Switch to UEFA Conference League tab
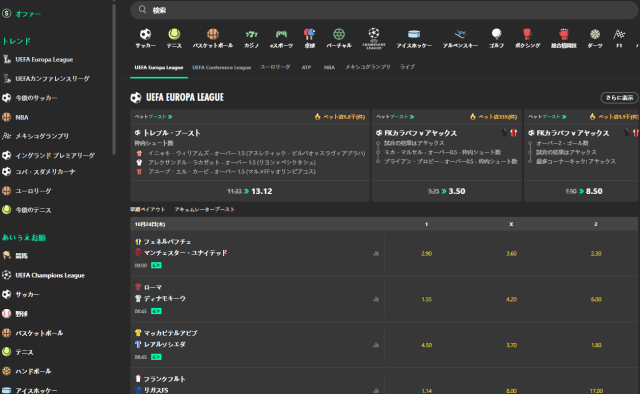 [x=222, y=67]
